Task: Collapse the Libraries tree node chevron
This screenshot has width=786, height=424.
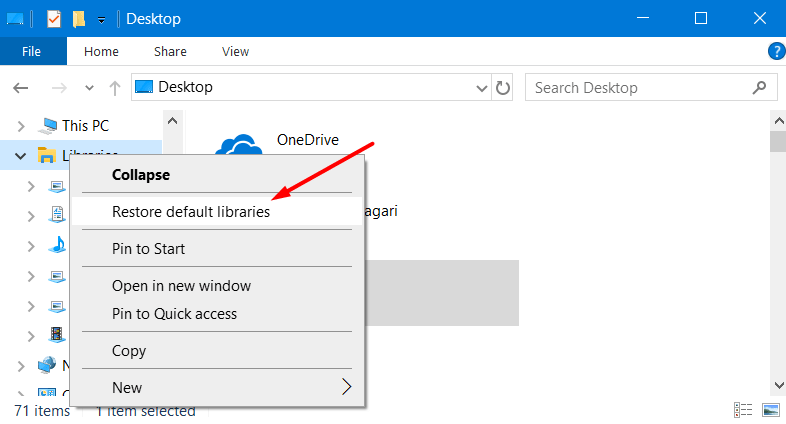Action: pyautogui.click(x=21, y=155)
